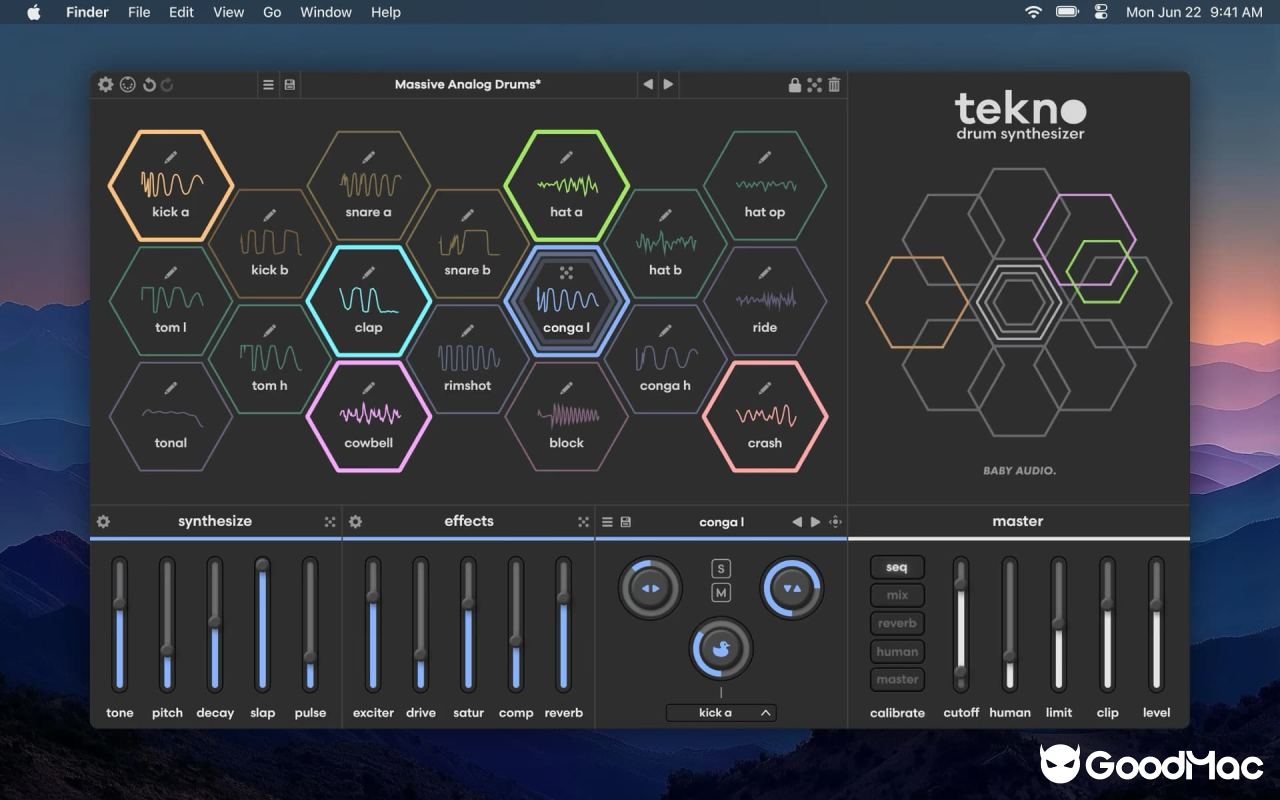Viewport: 1280px width, 800px height.
Task: Click the master level slider
Action: pyautogui.click(x=1156, y=625)
